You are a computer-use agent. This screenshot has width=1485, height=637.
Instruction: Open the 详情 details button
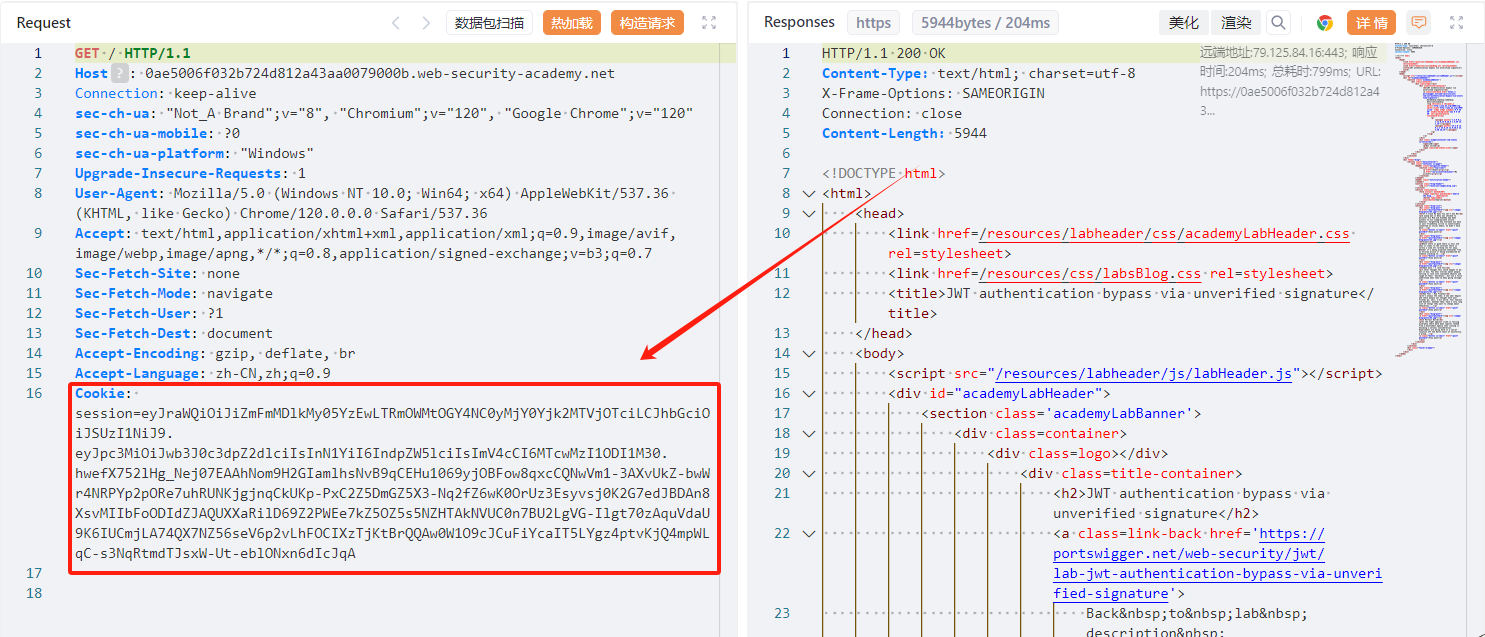[x=1371, y=23]
